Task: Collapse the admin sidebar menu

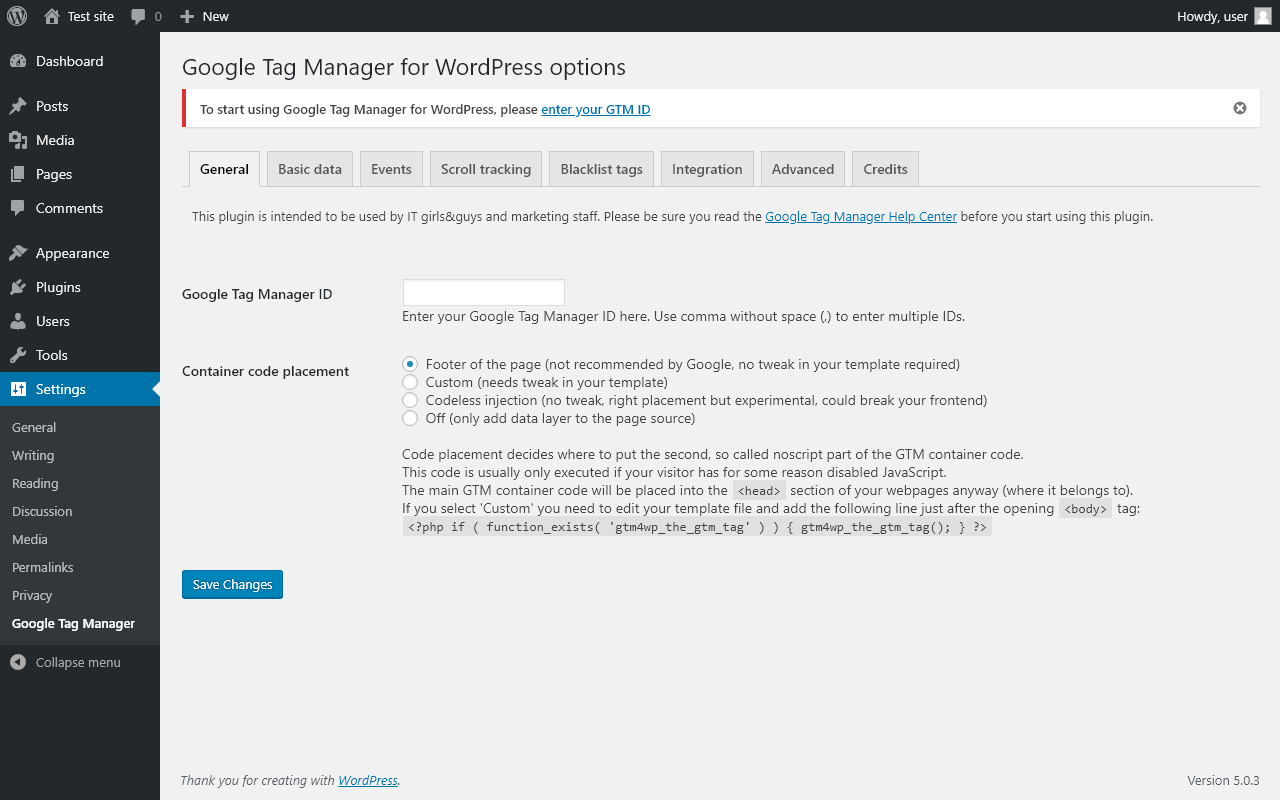Action: click(x=66, y=662)
